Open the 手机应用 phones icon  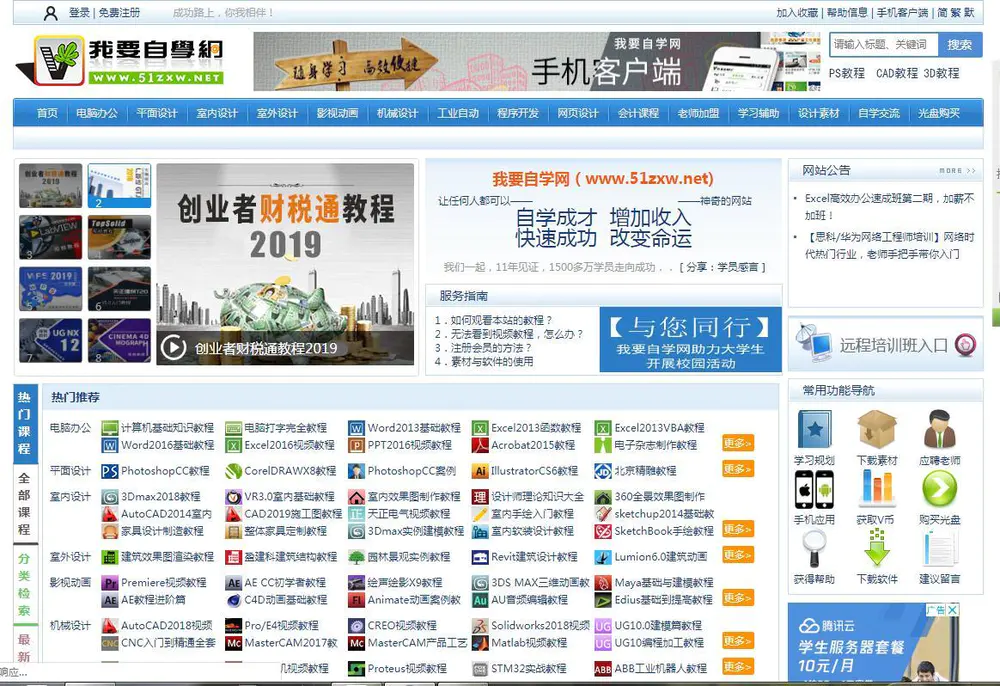coord(814,490)
